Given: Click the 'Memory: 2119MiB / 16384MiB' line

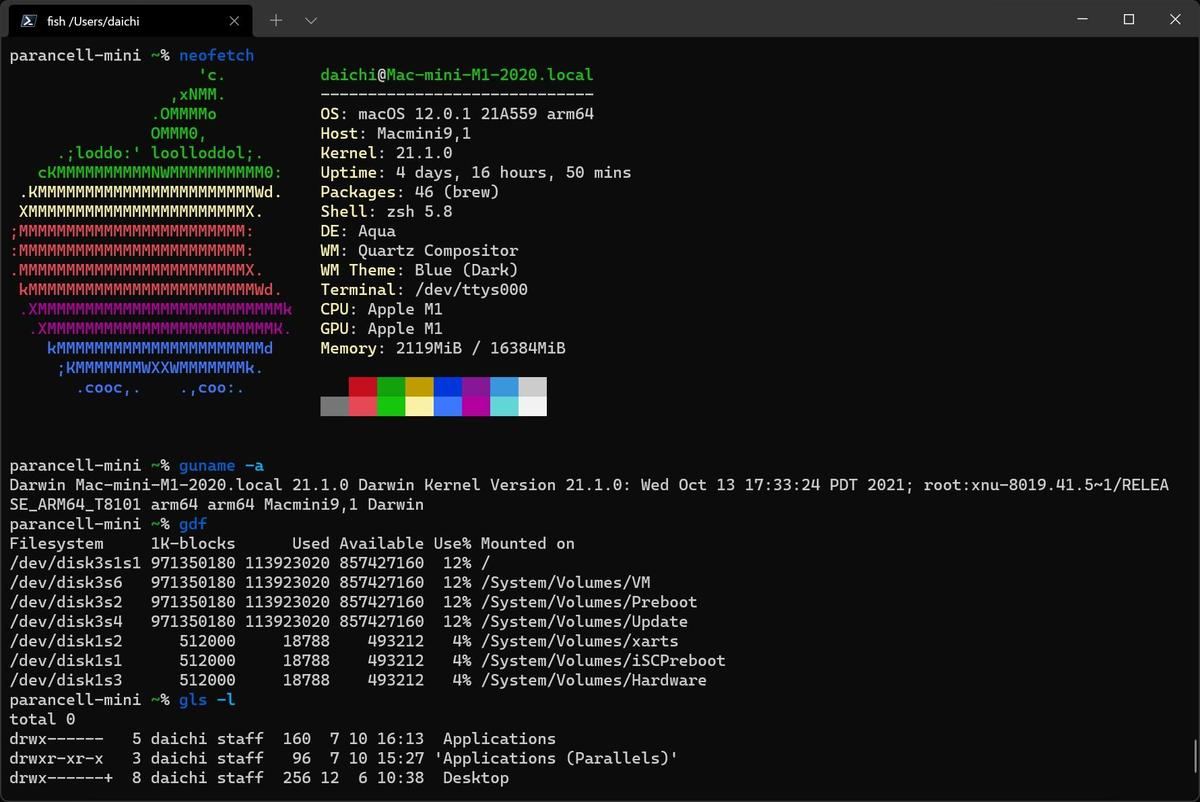Looking at the screenshot, I should (443, 348).
